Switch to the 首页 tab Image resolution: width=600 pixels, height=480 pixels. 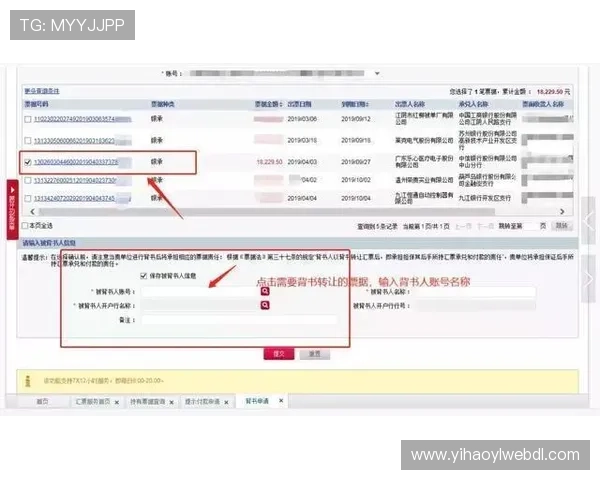pyautogui.click(x=42, y=402)
